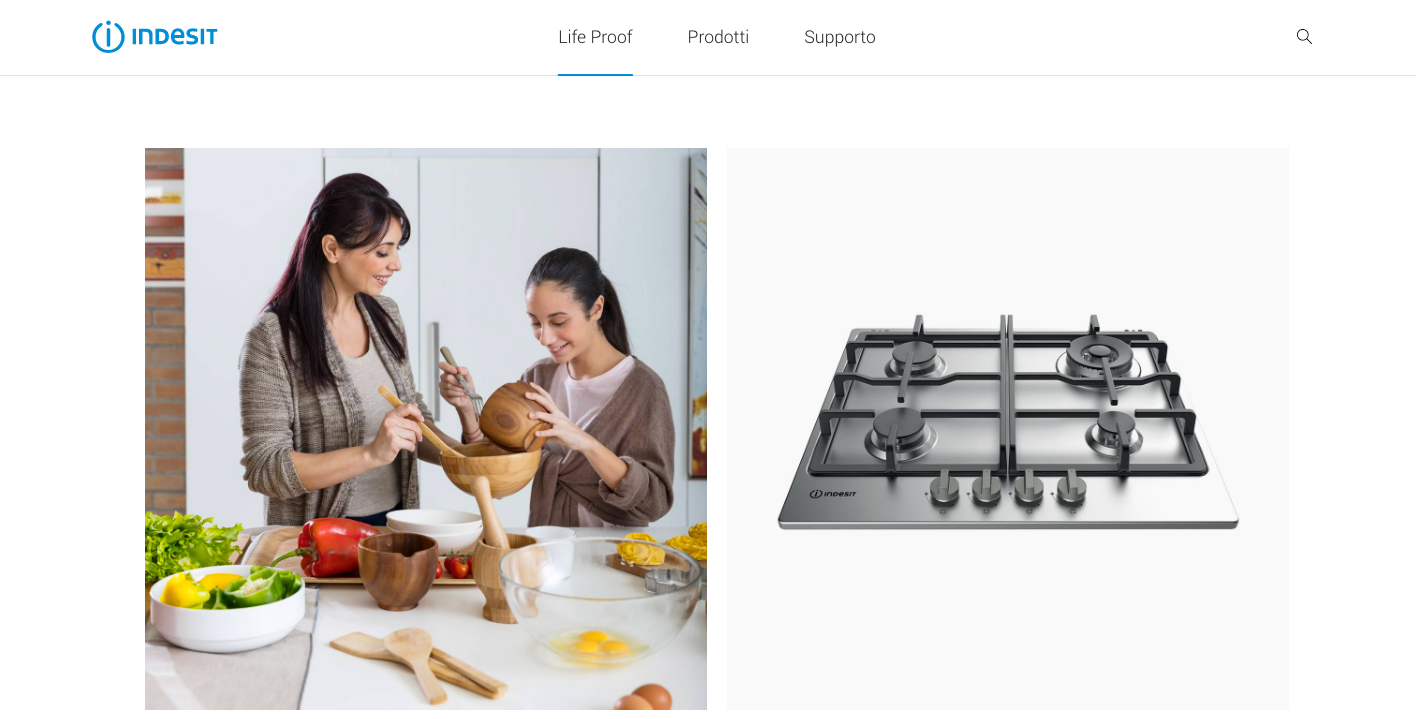Click the second control knob from the left
This screenshot has width=1416, height=719.
(986, 489)
